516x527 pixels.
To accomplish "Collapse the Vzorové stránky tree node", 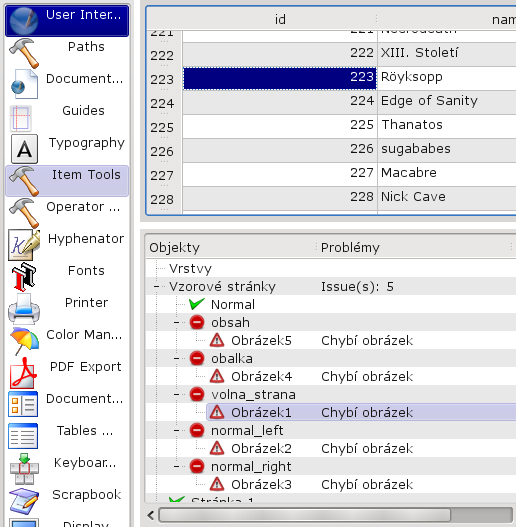I will [156, 287].
